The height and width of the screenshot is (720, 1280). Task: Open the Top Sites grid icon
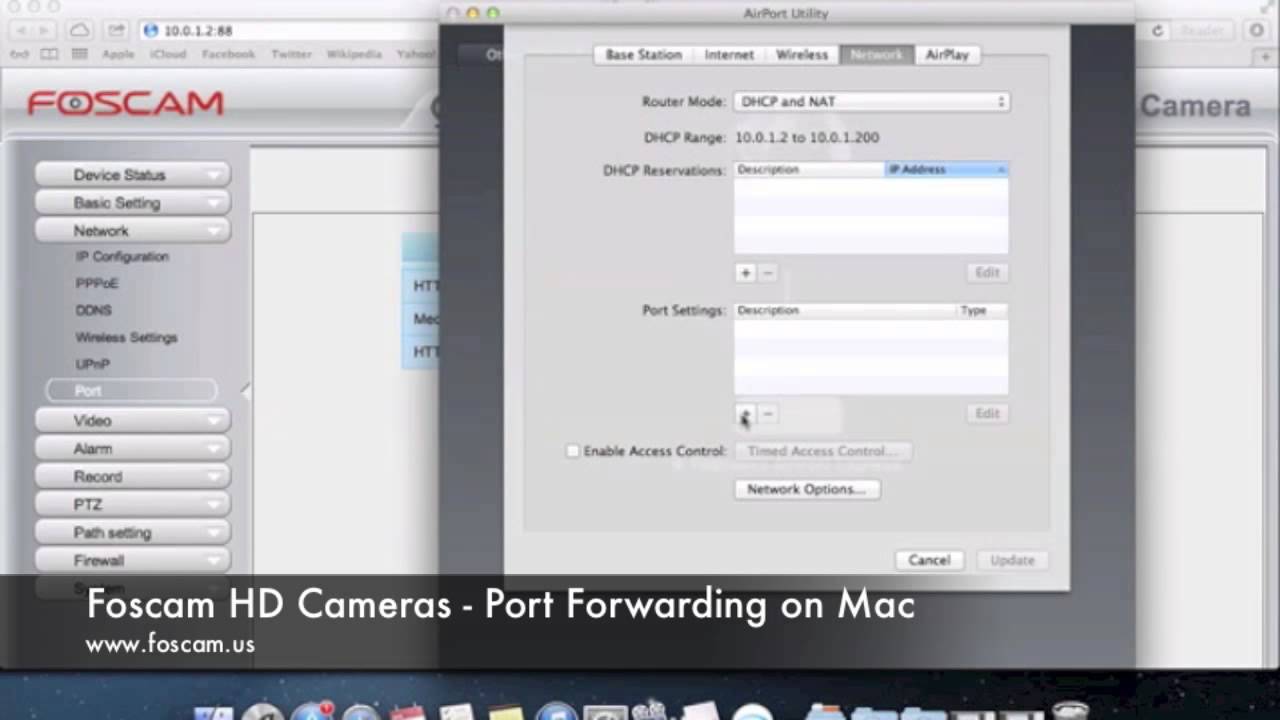click(79, 54)
